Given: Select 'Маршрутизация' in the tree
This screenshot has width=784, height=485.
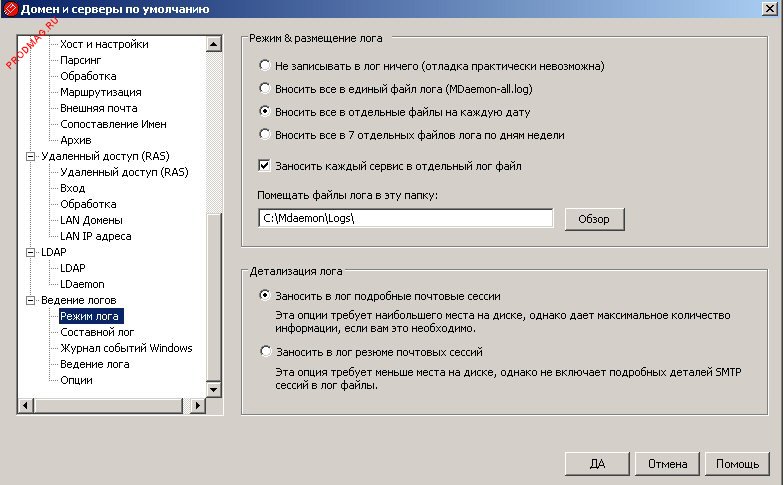Looking at the screenshot, I should (x=99, y=92).
